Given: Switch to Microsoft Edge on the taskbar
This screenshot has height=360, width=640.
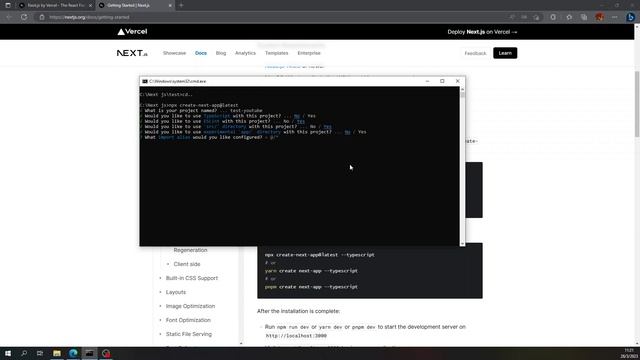Looking at the screenshot, I should pyautogui.click(x=73, y=353).
